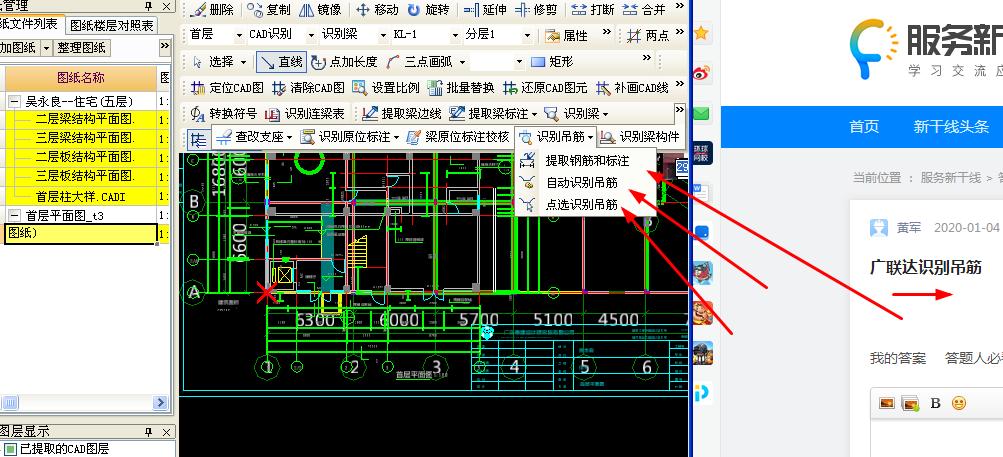Click the bold B editor button

pyautogui.click(x=935, y=403)
